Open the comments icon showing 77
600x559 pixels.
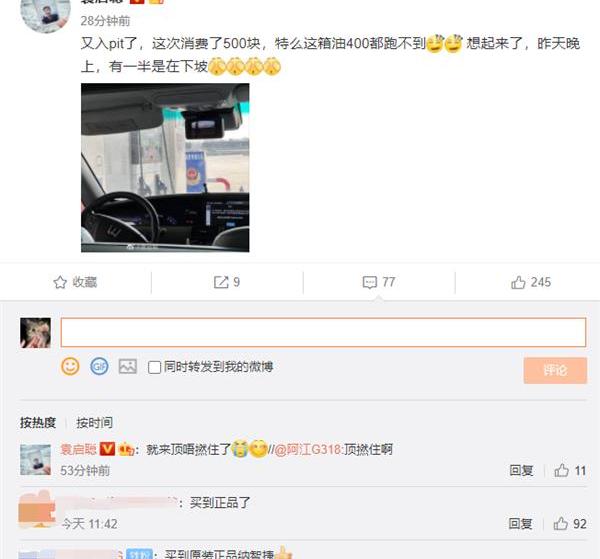coord(370,282)
